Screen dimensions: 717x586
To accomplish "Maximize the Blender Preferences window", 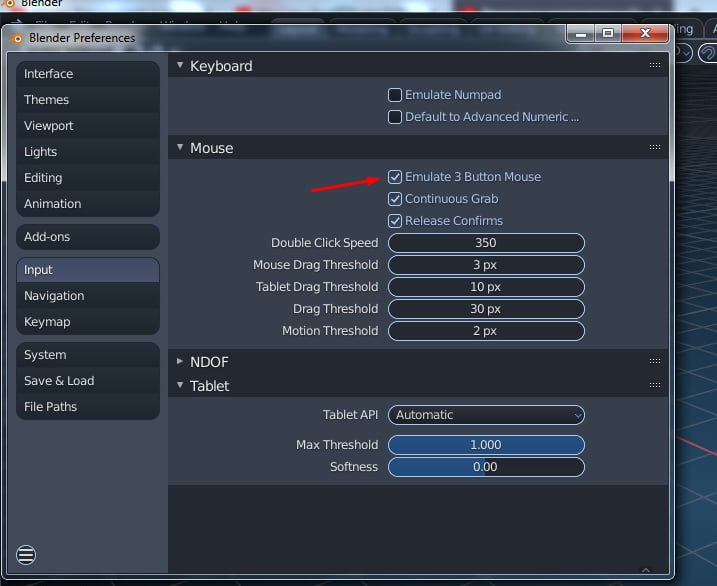I will coord(608,33).
